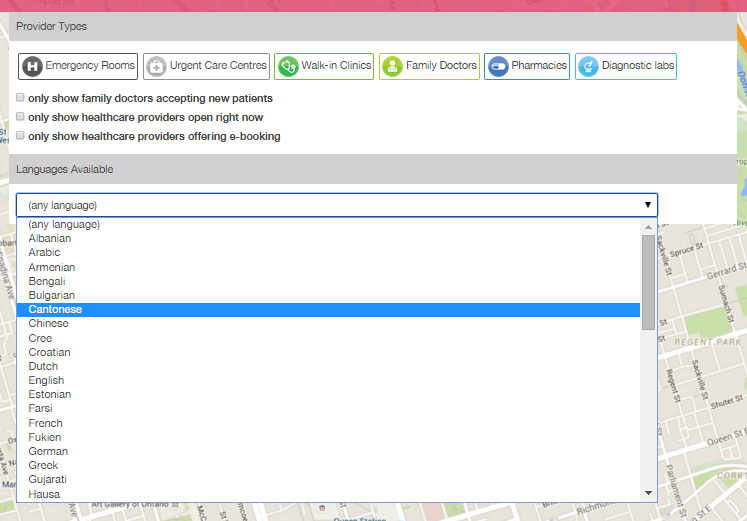
Task: Click the Walk-in Clinics filter label
Action: click(x=336, y=65)
